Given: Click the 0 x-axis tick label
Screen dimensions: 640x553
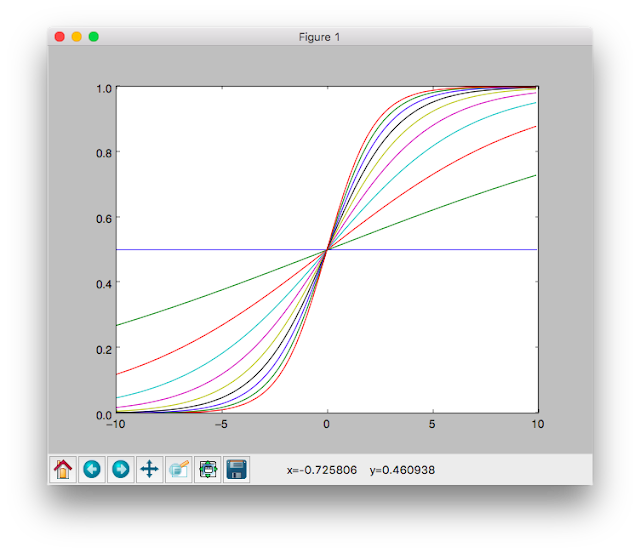Looking at the screenshot, I should point(327,424).
